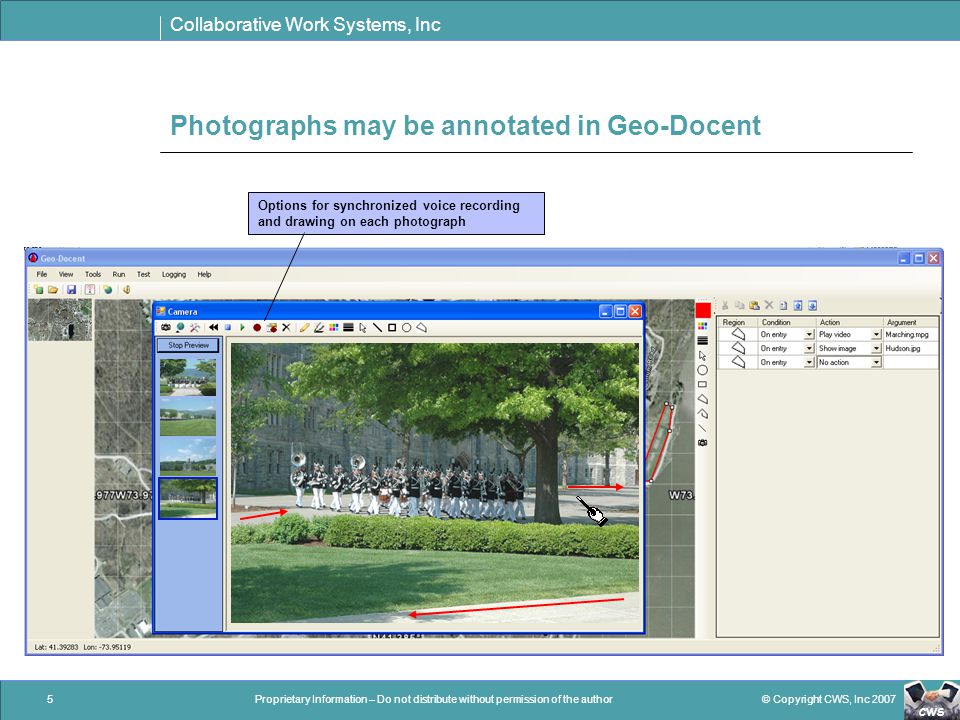This screenshot has height=720, width=960.
Task: Open the Run menu
Action: pos(119,274)
